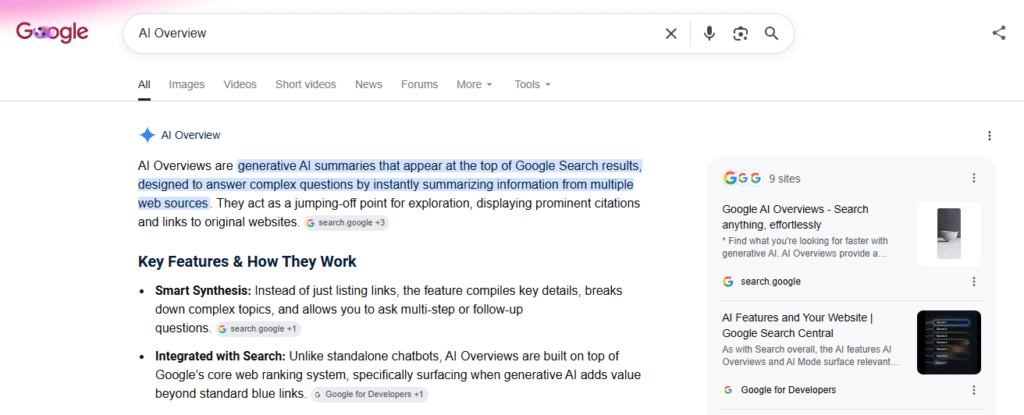
Task: Click the AI Overview label beside sparkle
Action: click(x=191, y=135)
